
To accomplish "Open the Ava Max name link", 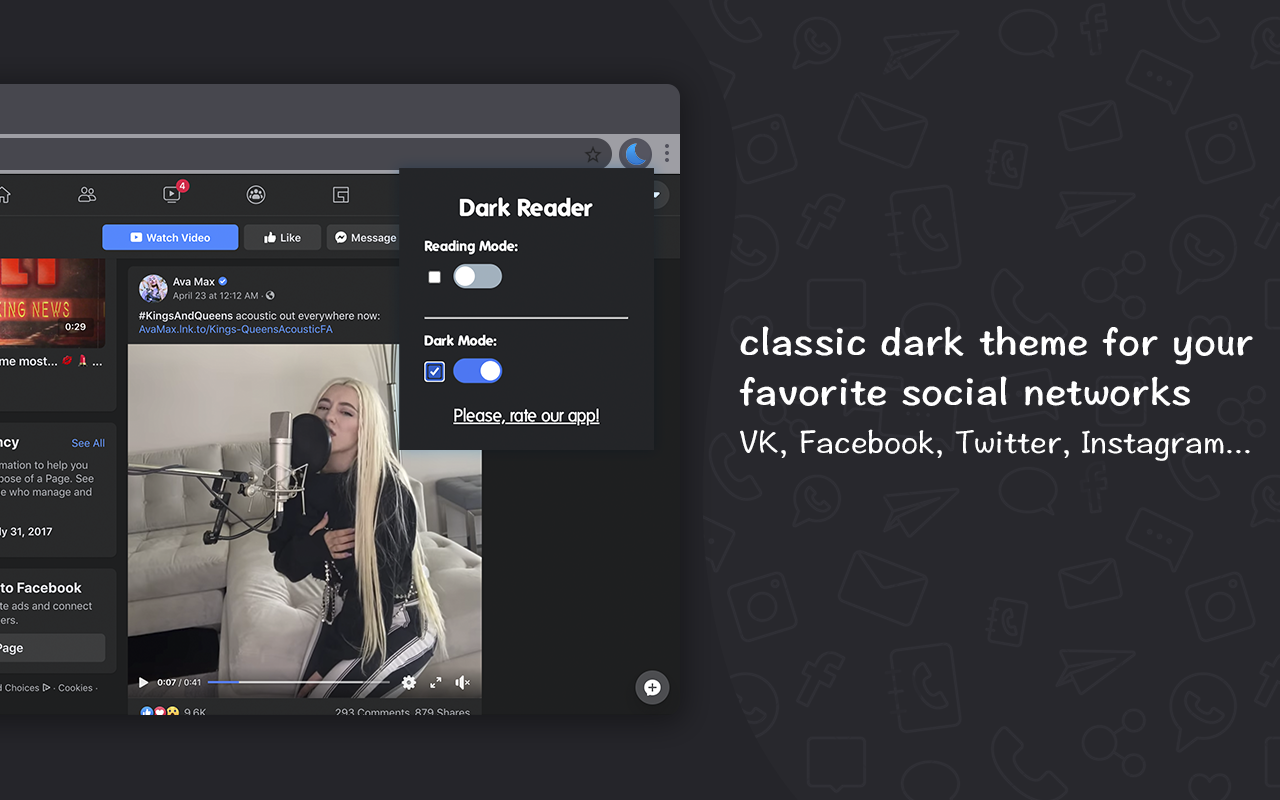I will pyautogui.click(x=194, y=282).
